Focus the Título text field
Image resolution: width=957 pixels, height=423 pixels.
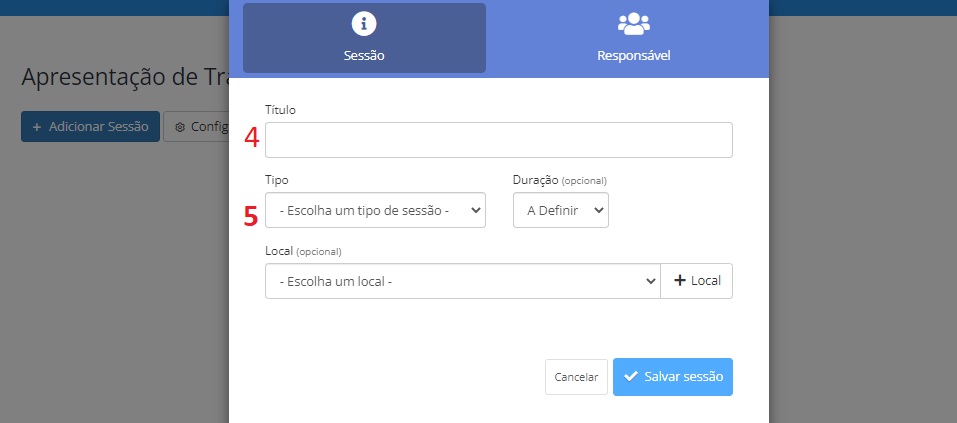click(499, 140)
